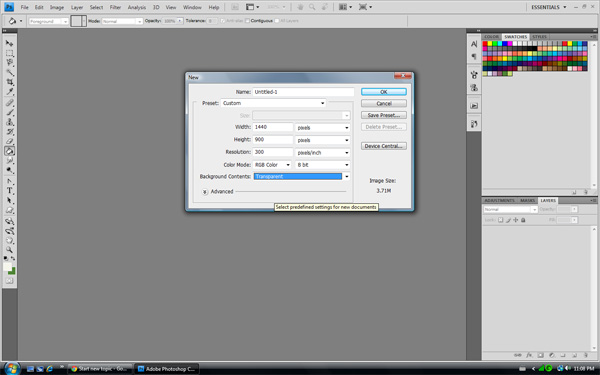600x375 pixels.
Task: Select the Rectangular Marquee tool
Action: pyautogui.click(x=9, y=54)
